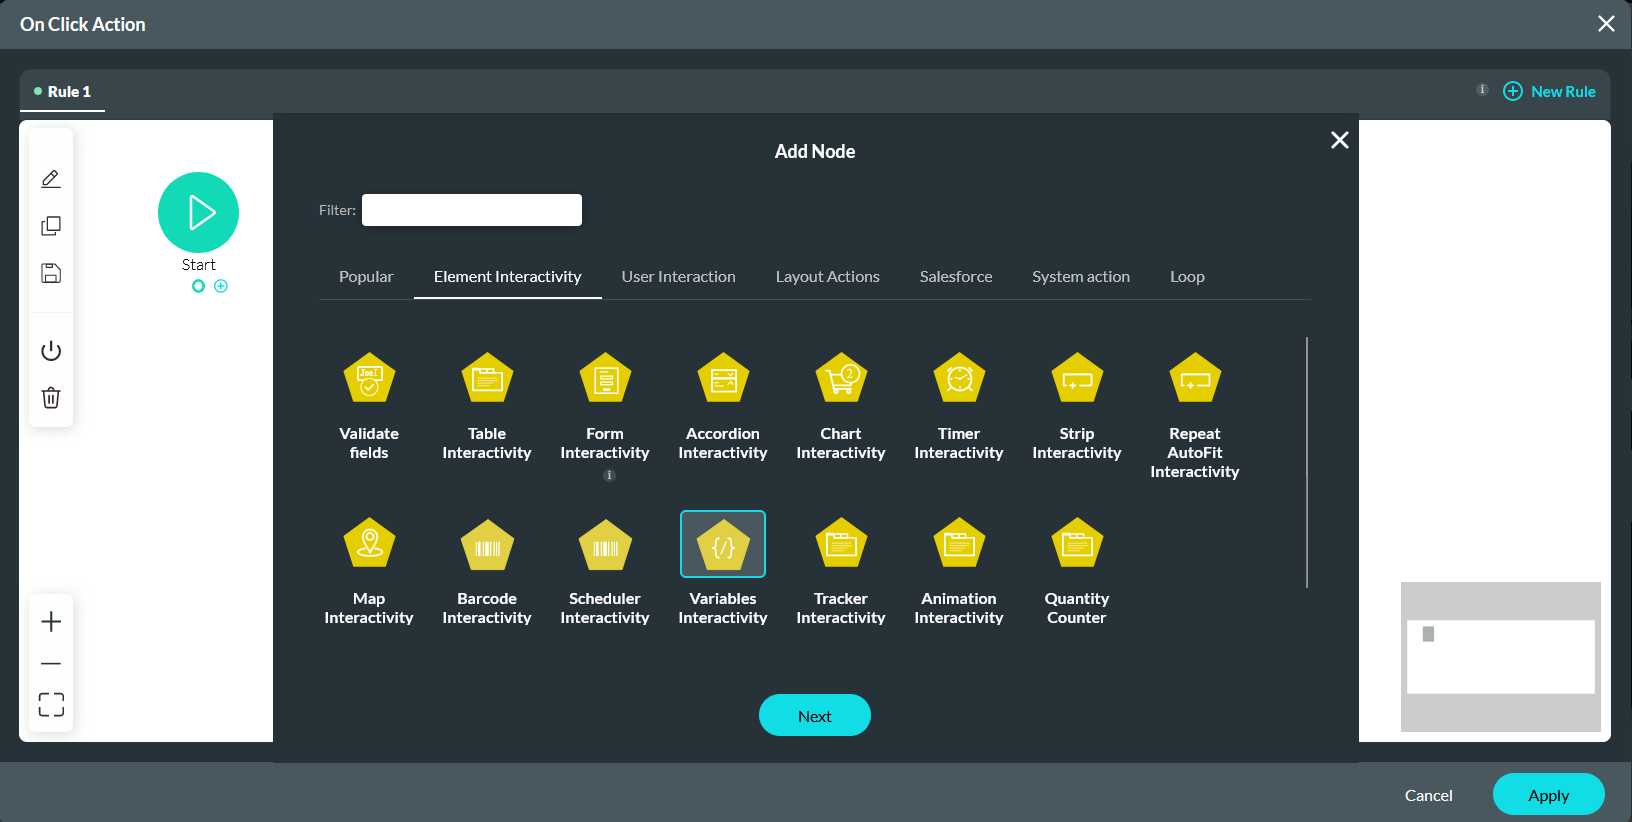Select the Barcode Interactivity node
The height and width of the screenshot is (822, 1632).
487,544
